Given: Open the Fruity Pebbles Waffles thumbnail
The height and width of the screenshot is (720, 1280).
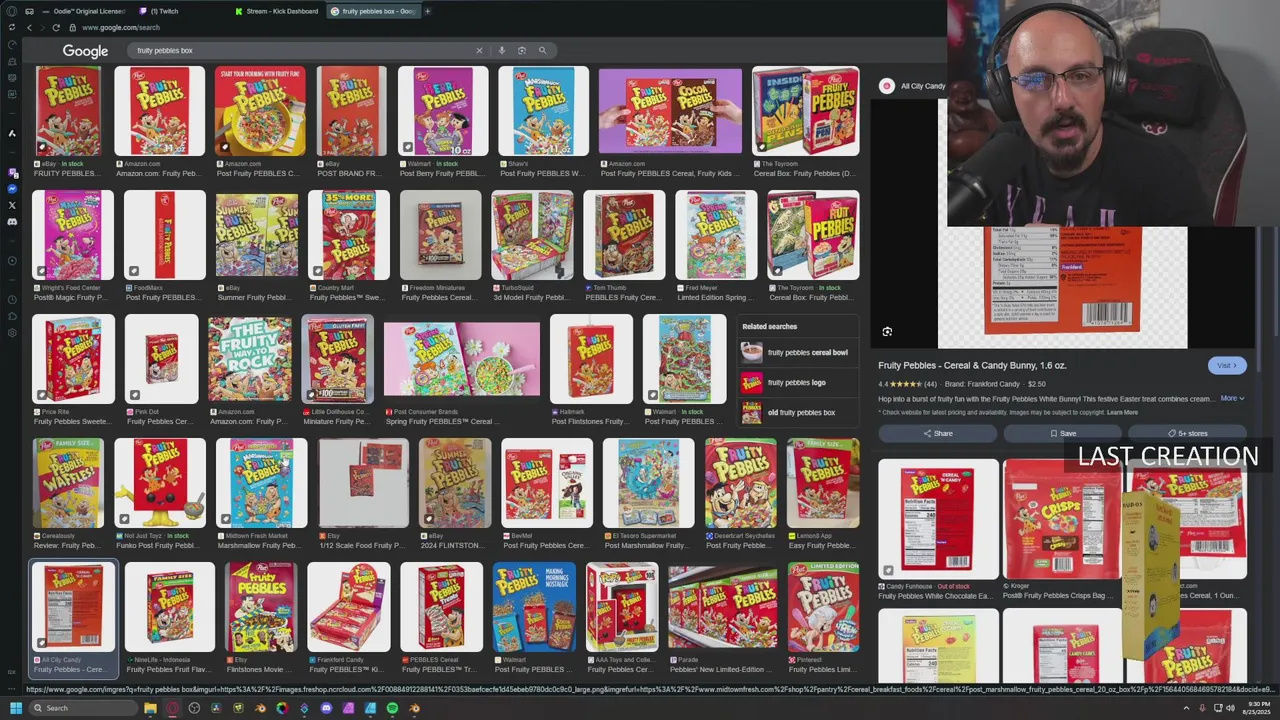Looking at the screenshot, I should pos(68,483).
